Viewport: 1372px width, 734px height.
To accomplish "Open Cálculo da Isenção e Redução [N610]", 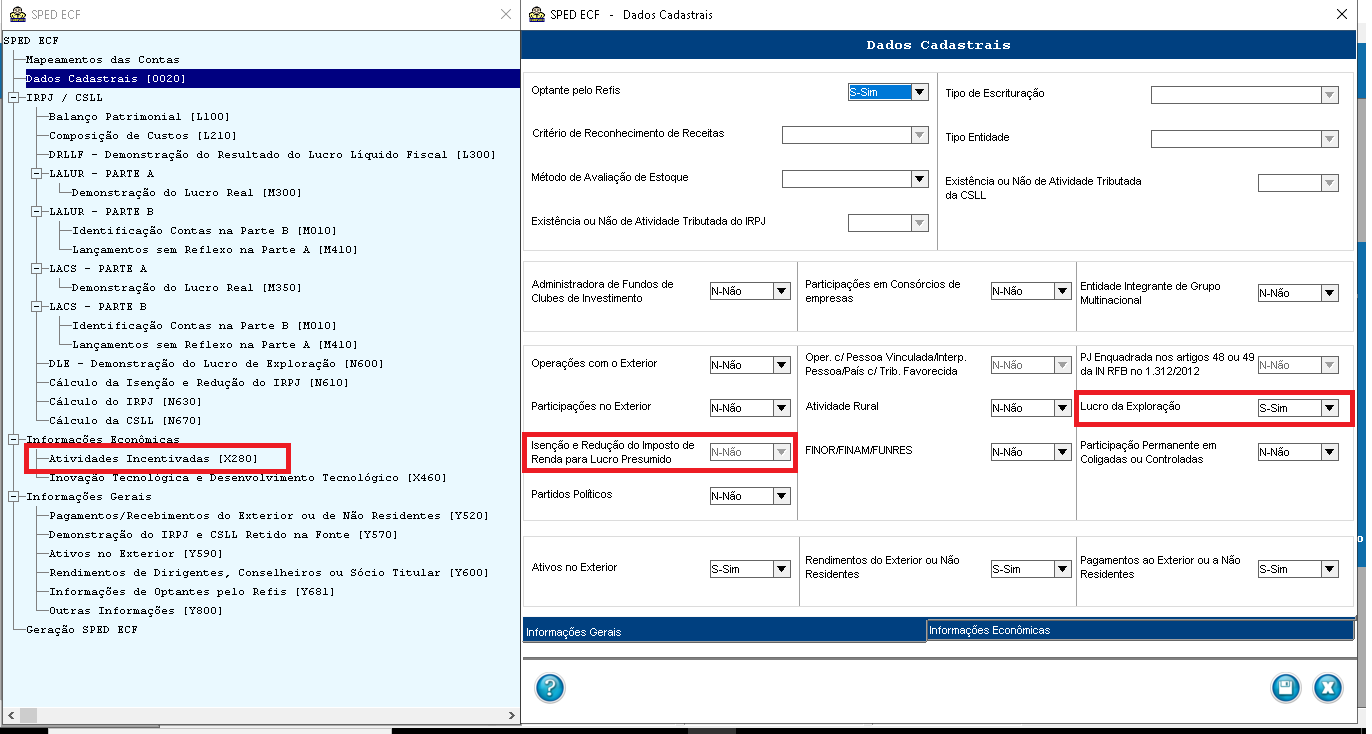I will tap(198, 383).
